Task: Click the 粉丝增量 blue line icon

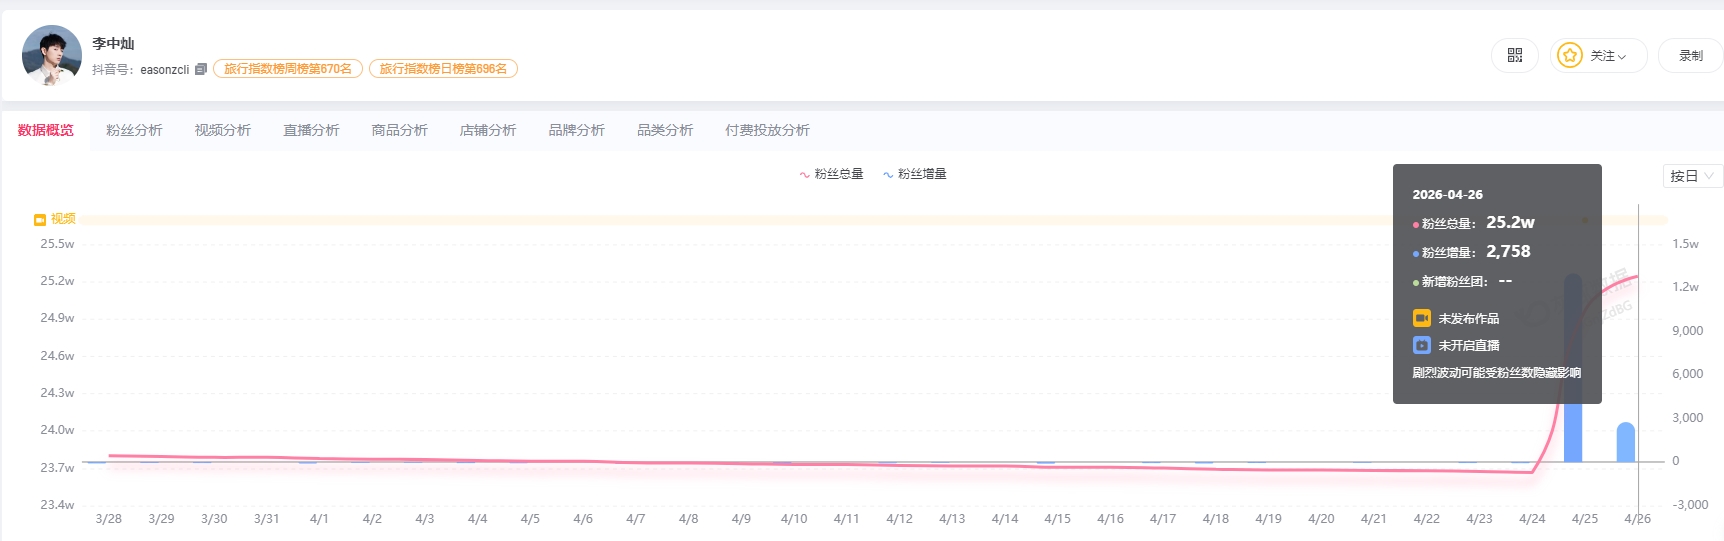Action: click(887, 175)
